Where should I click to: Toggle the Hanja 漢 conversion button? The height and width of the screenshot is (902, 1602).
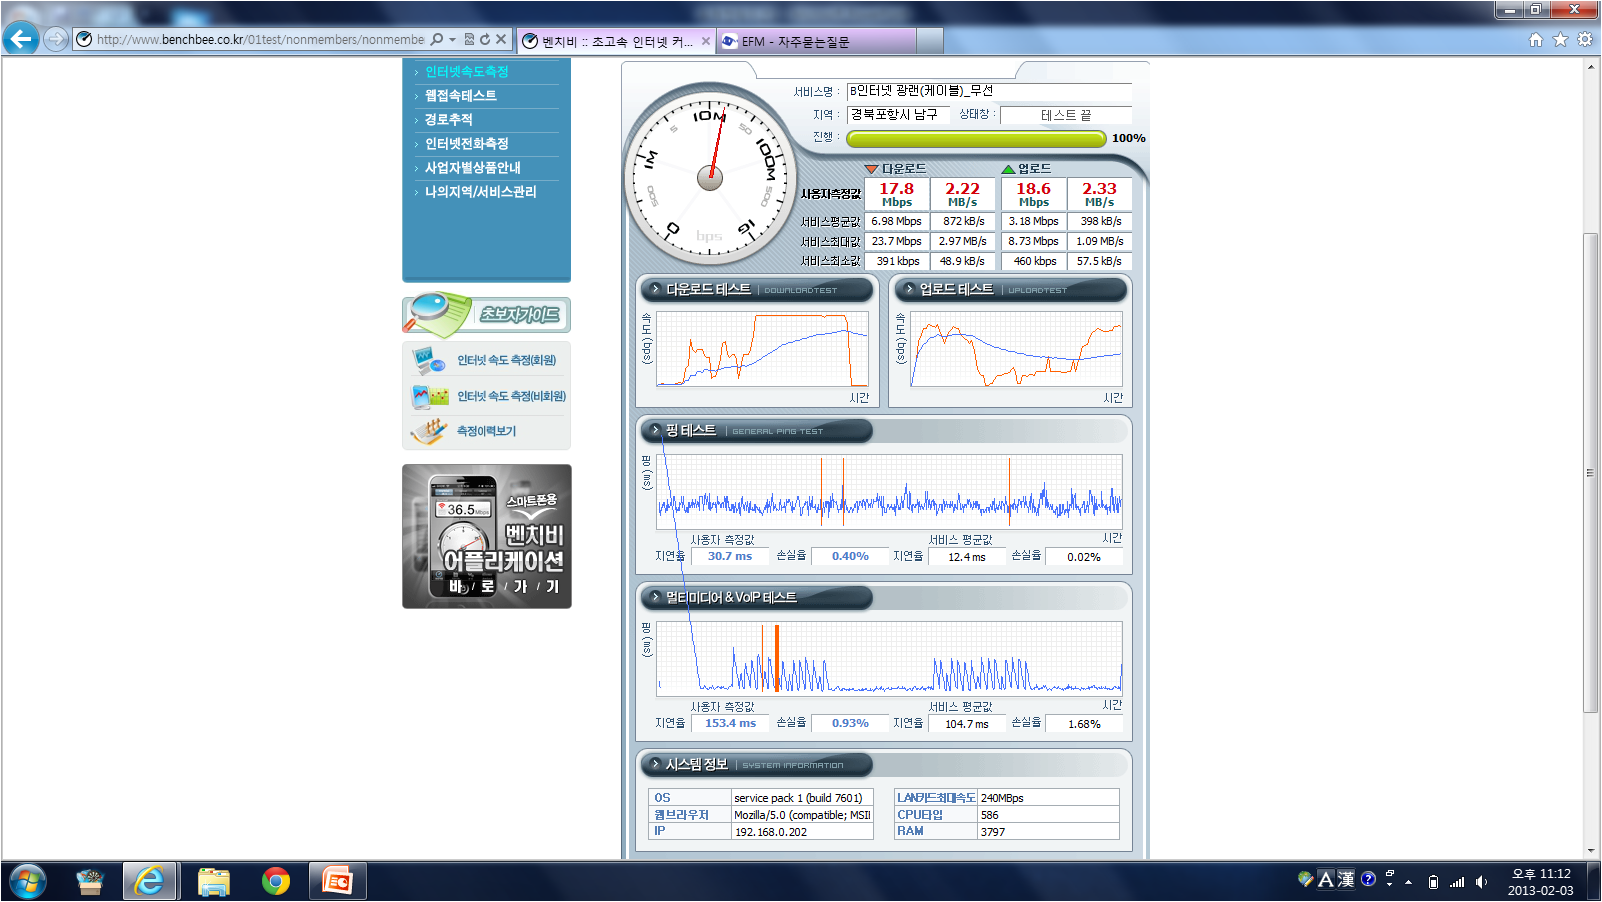[x=1346, y=879]
